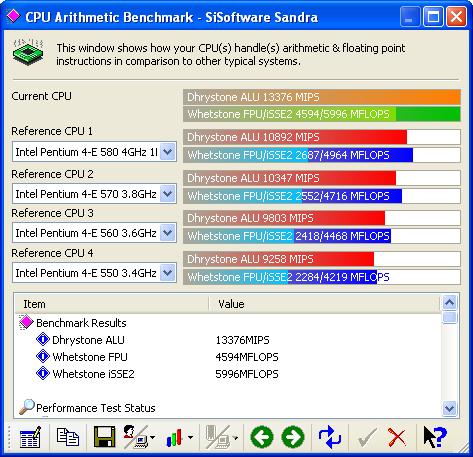
Task: Click the Value column header
Action: coord(324,304)
